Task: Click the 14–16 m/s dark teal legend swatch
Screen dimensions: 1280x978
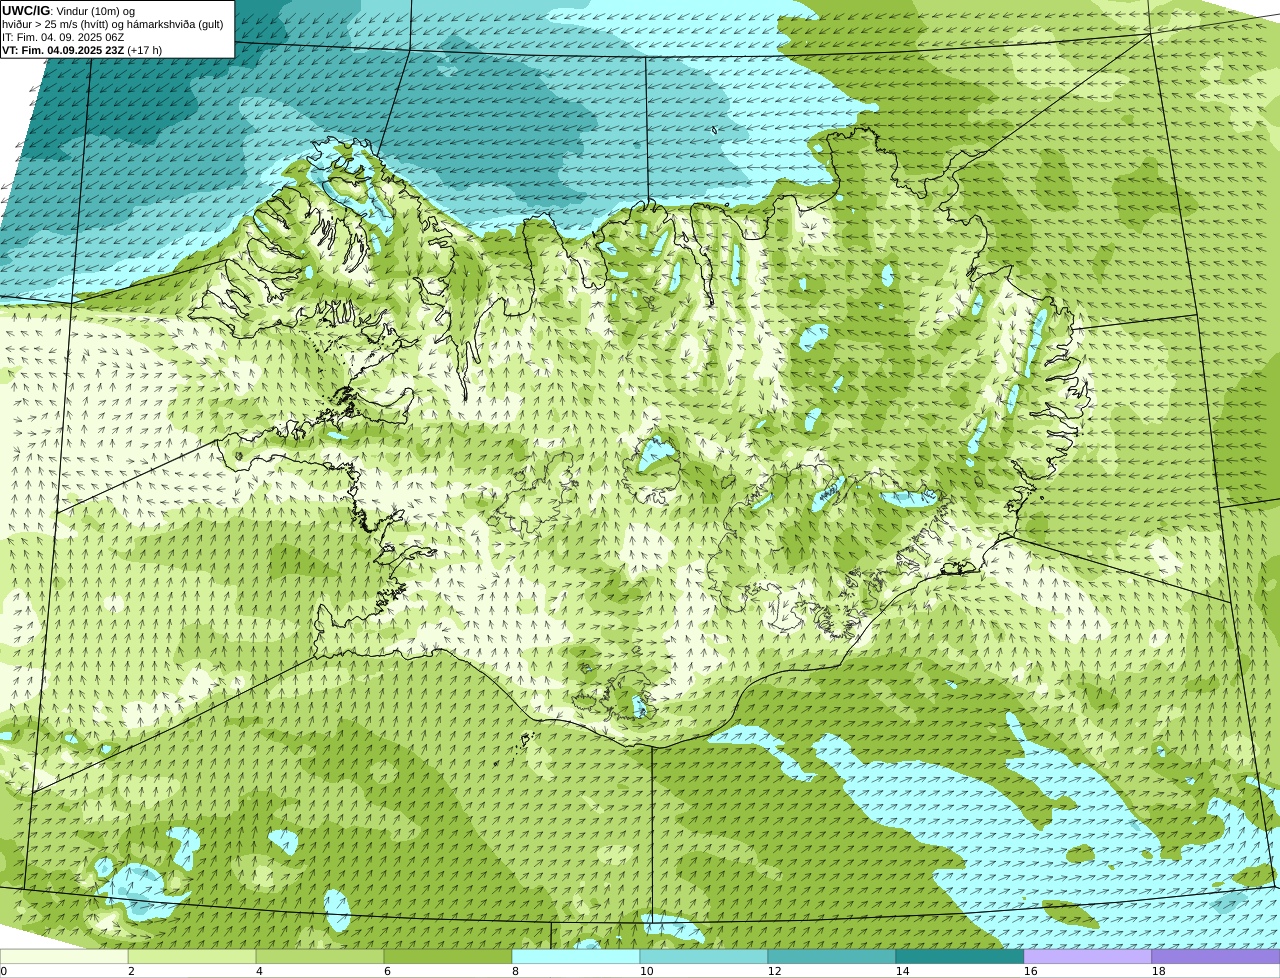Action: click(x=960, y=956)
